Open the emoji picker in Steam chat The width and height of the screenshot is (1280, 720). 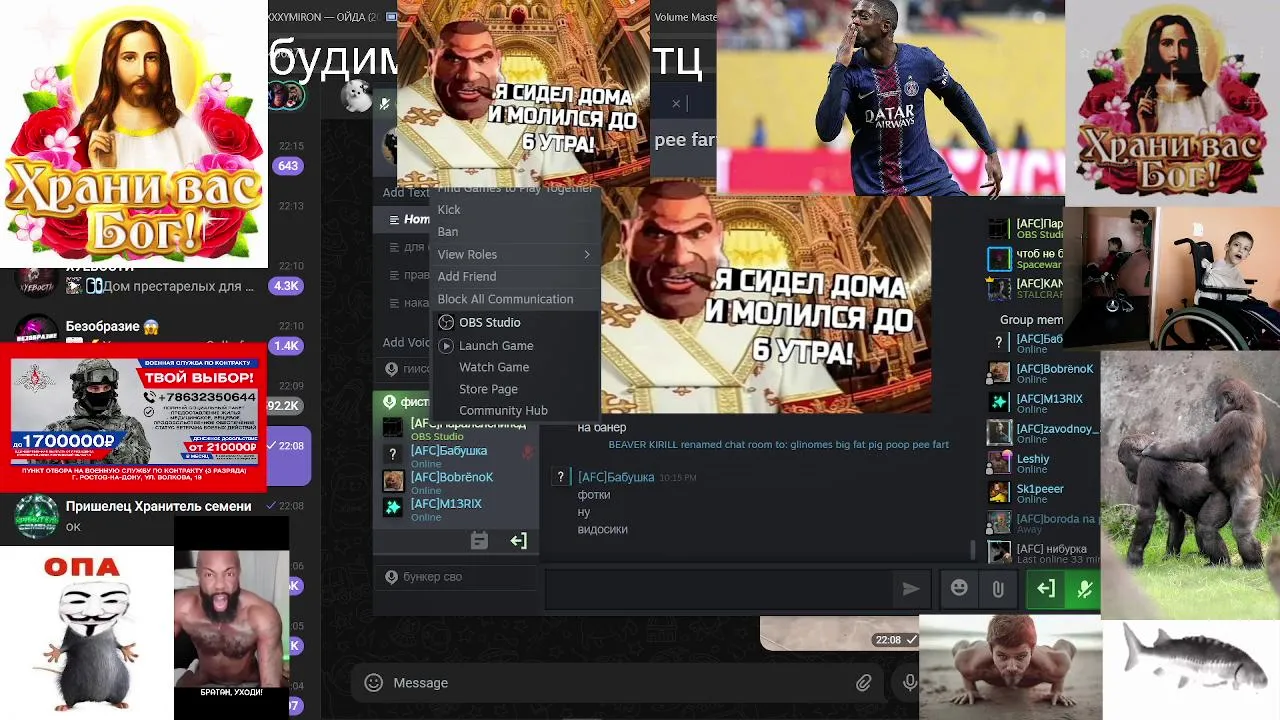click(959, 588)
